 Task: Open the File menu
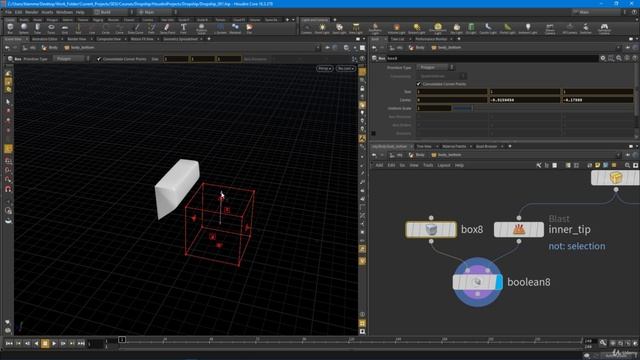8,12
